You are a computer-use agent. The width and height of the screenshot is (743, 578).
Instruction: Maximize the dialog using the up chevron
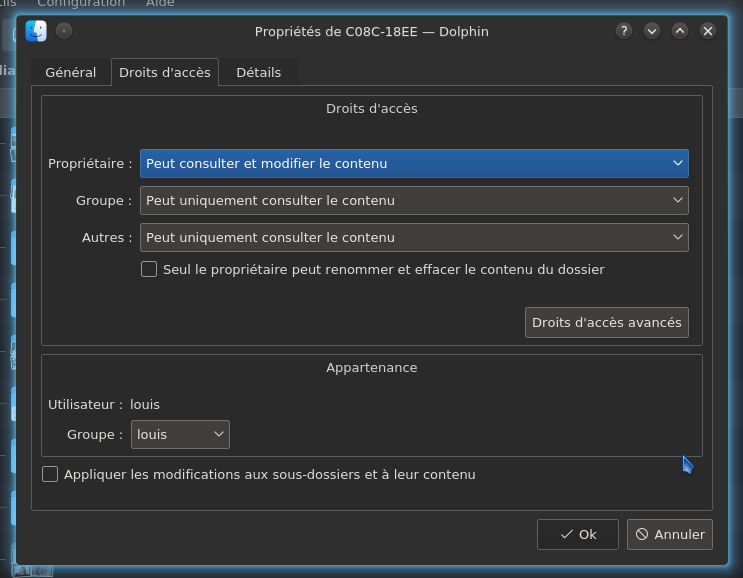tap(680, 31)
